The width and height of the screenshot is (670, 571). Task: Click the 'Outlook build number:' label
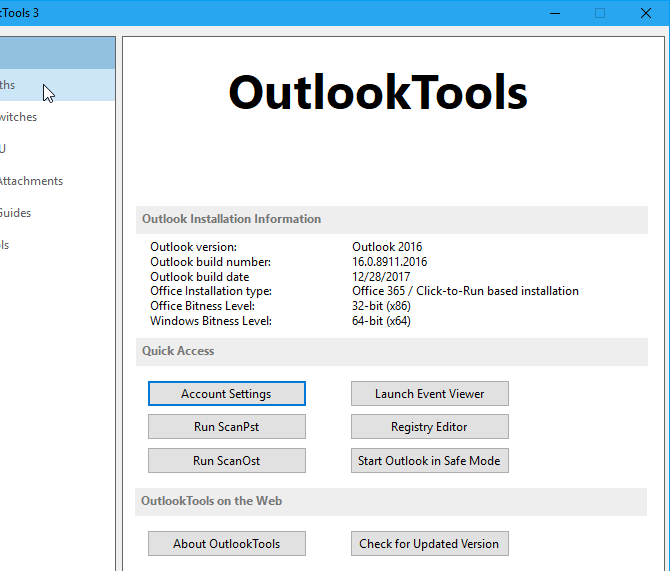210,262
